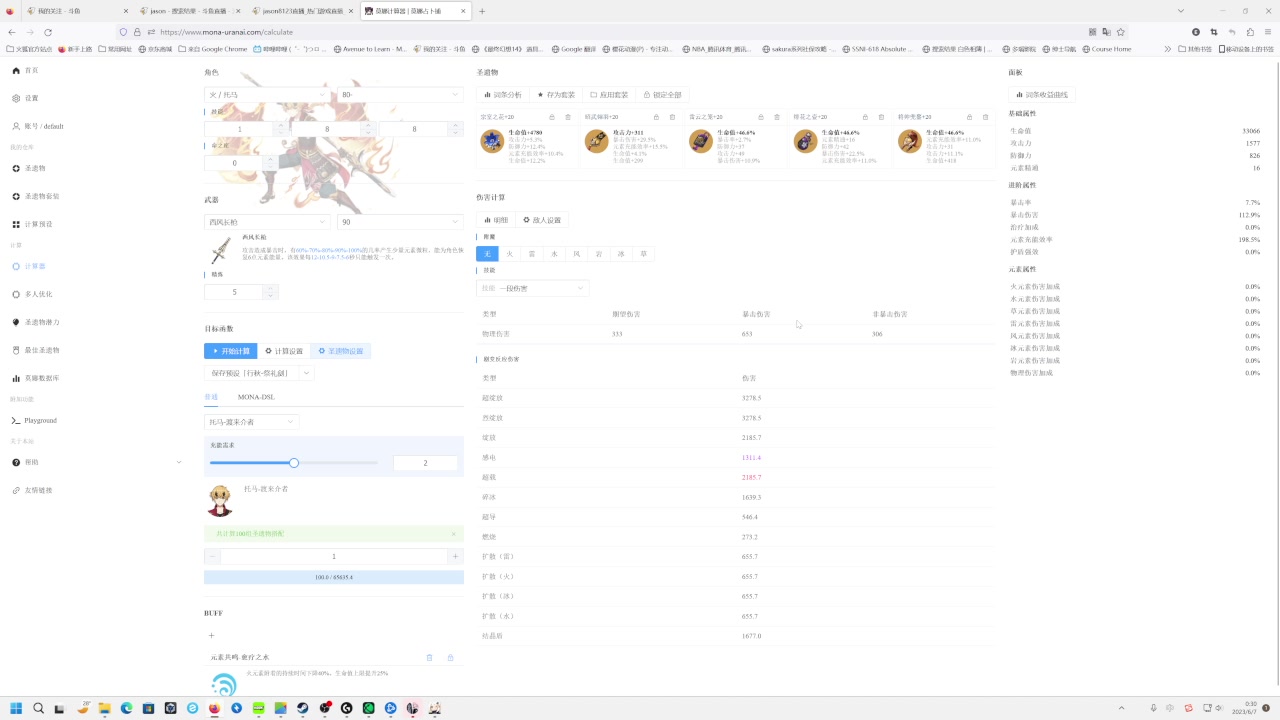Open target function dropdown 托马-渡来介者
Screen dimensions: 1280x720
pos(252,422)
